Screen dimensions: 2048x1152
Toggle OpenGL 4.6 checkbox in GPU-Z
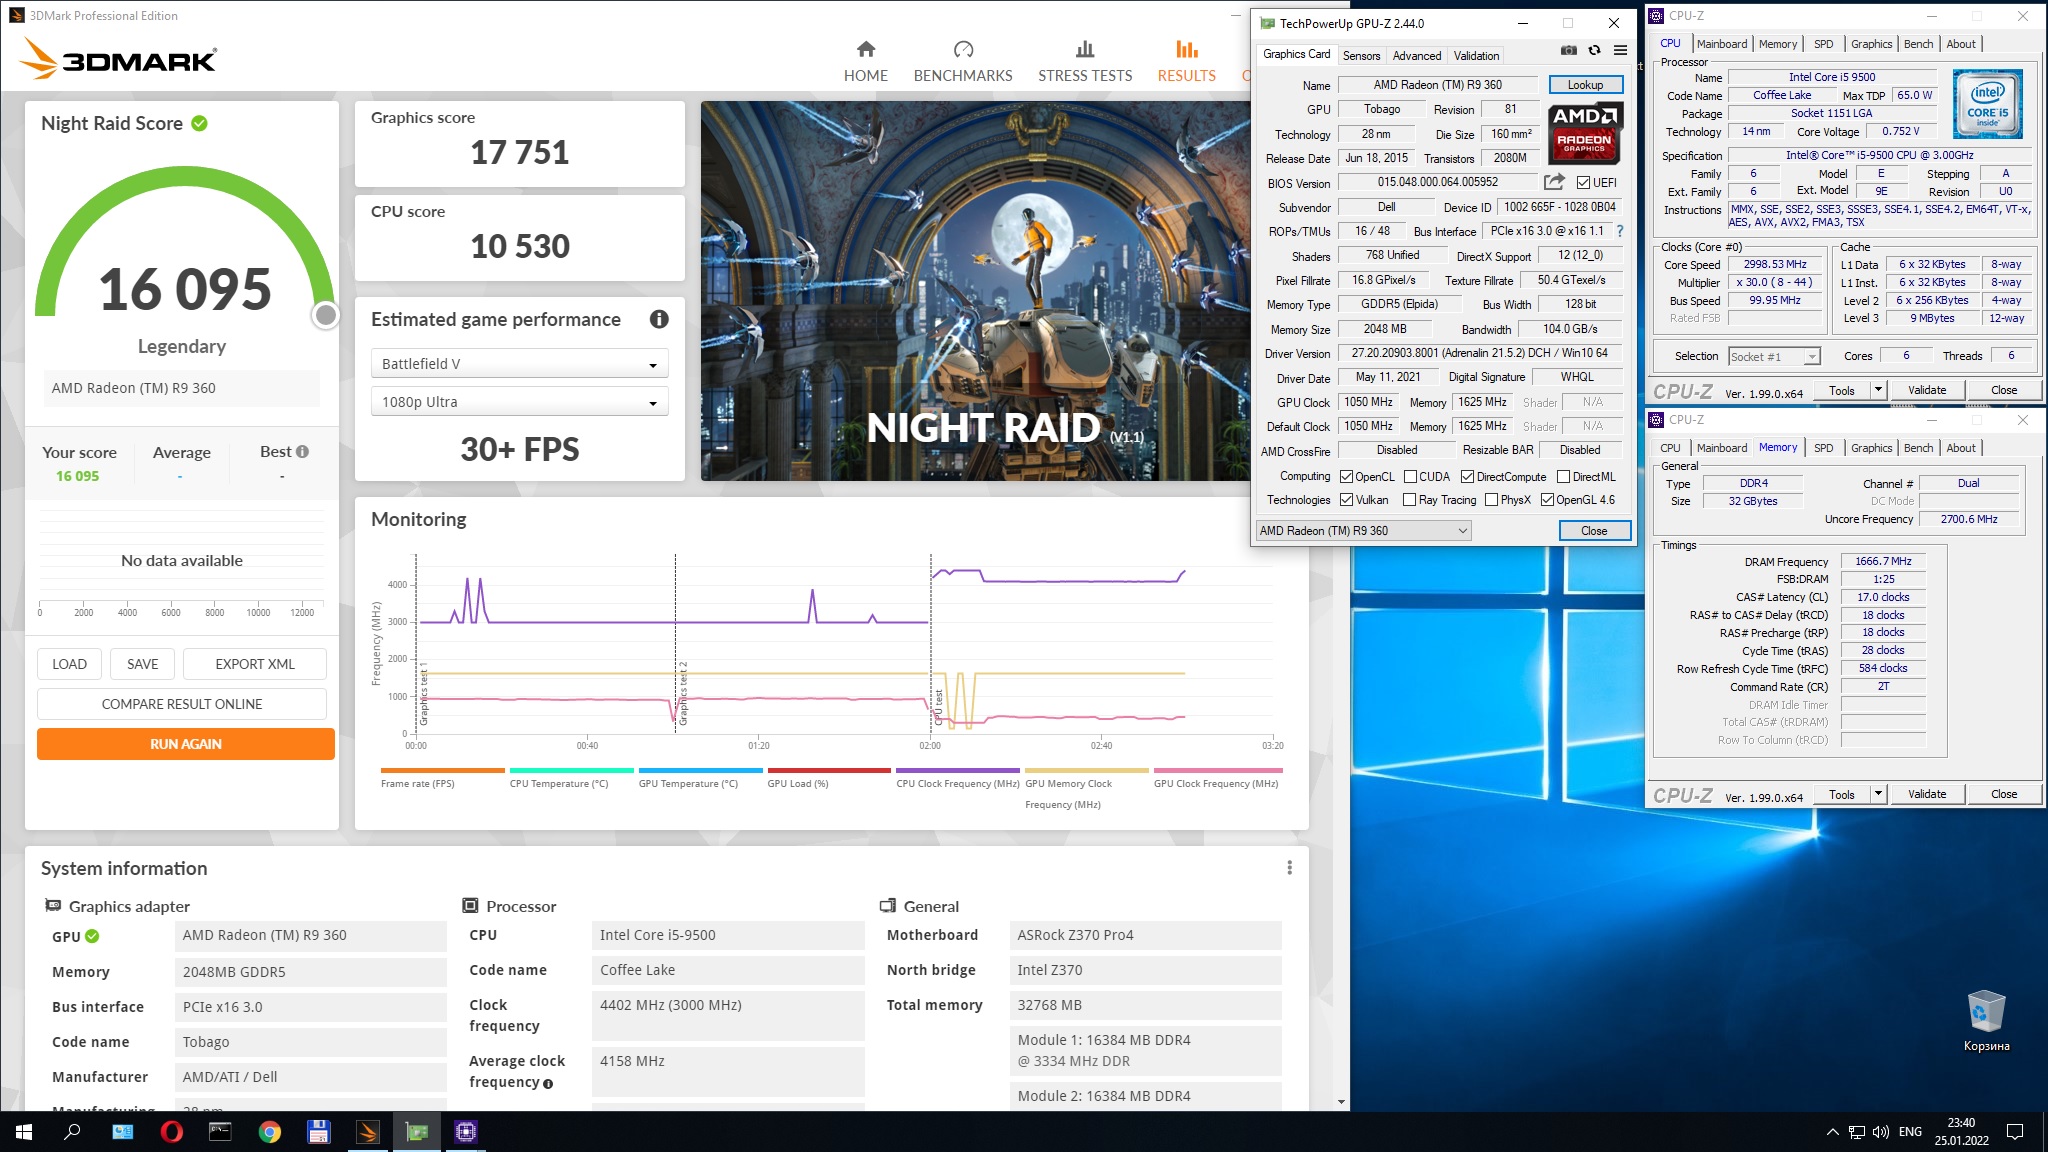click(1547, 500)
